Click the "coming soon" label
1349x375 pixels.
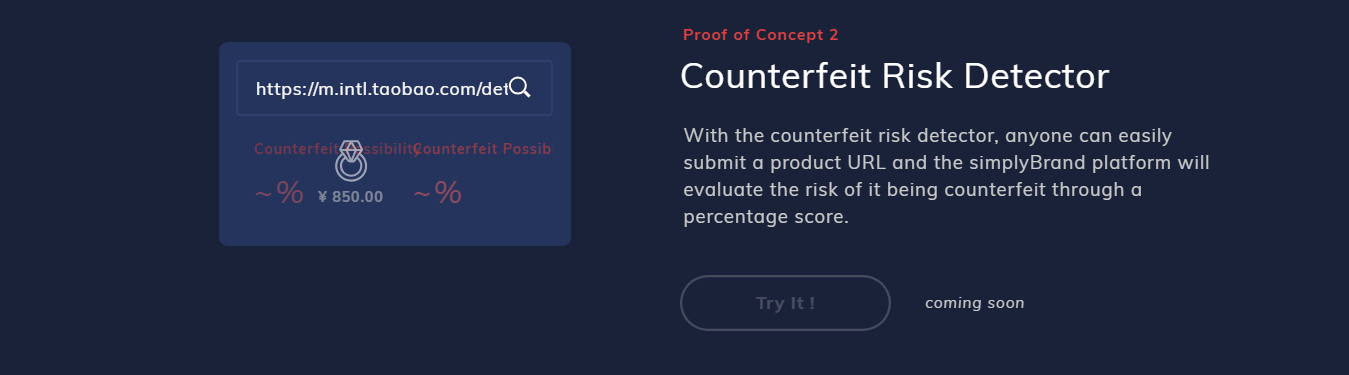(974, 303)
